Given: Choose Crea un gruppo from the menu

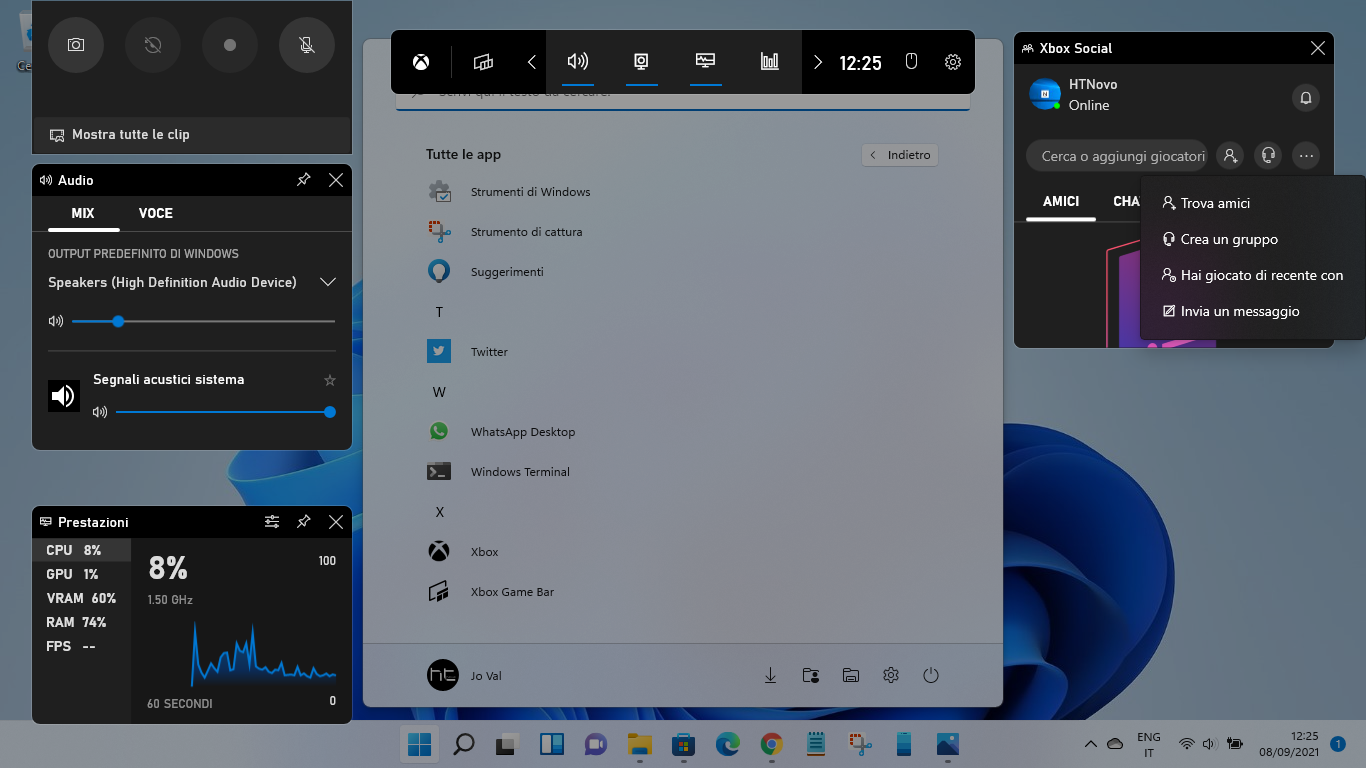Looking at the screenshot, I should pos(1252,239).
